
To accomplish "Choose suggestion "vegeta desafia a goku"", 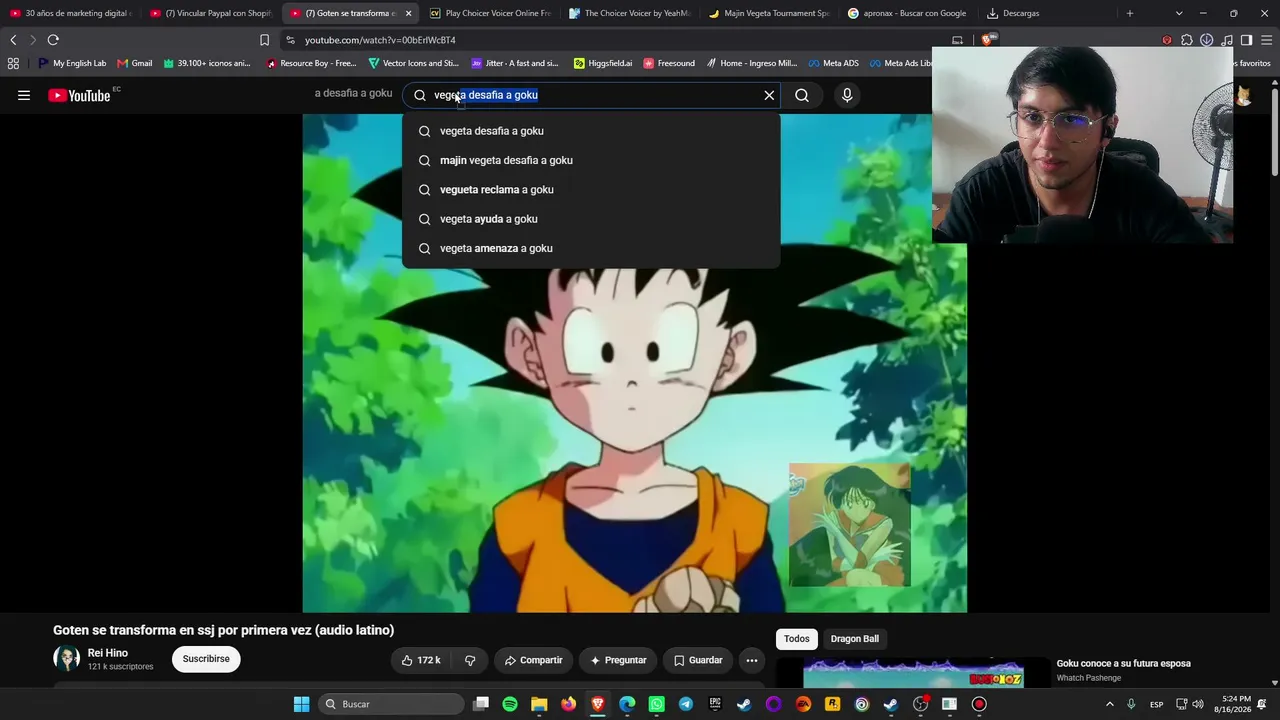I will pyautogui.click(x=591, y=131).
